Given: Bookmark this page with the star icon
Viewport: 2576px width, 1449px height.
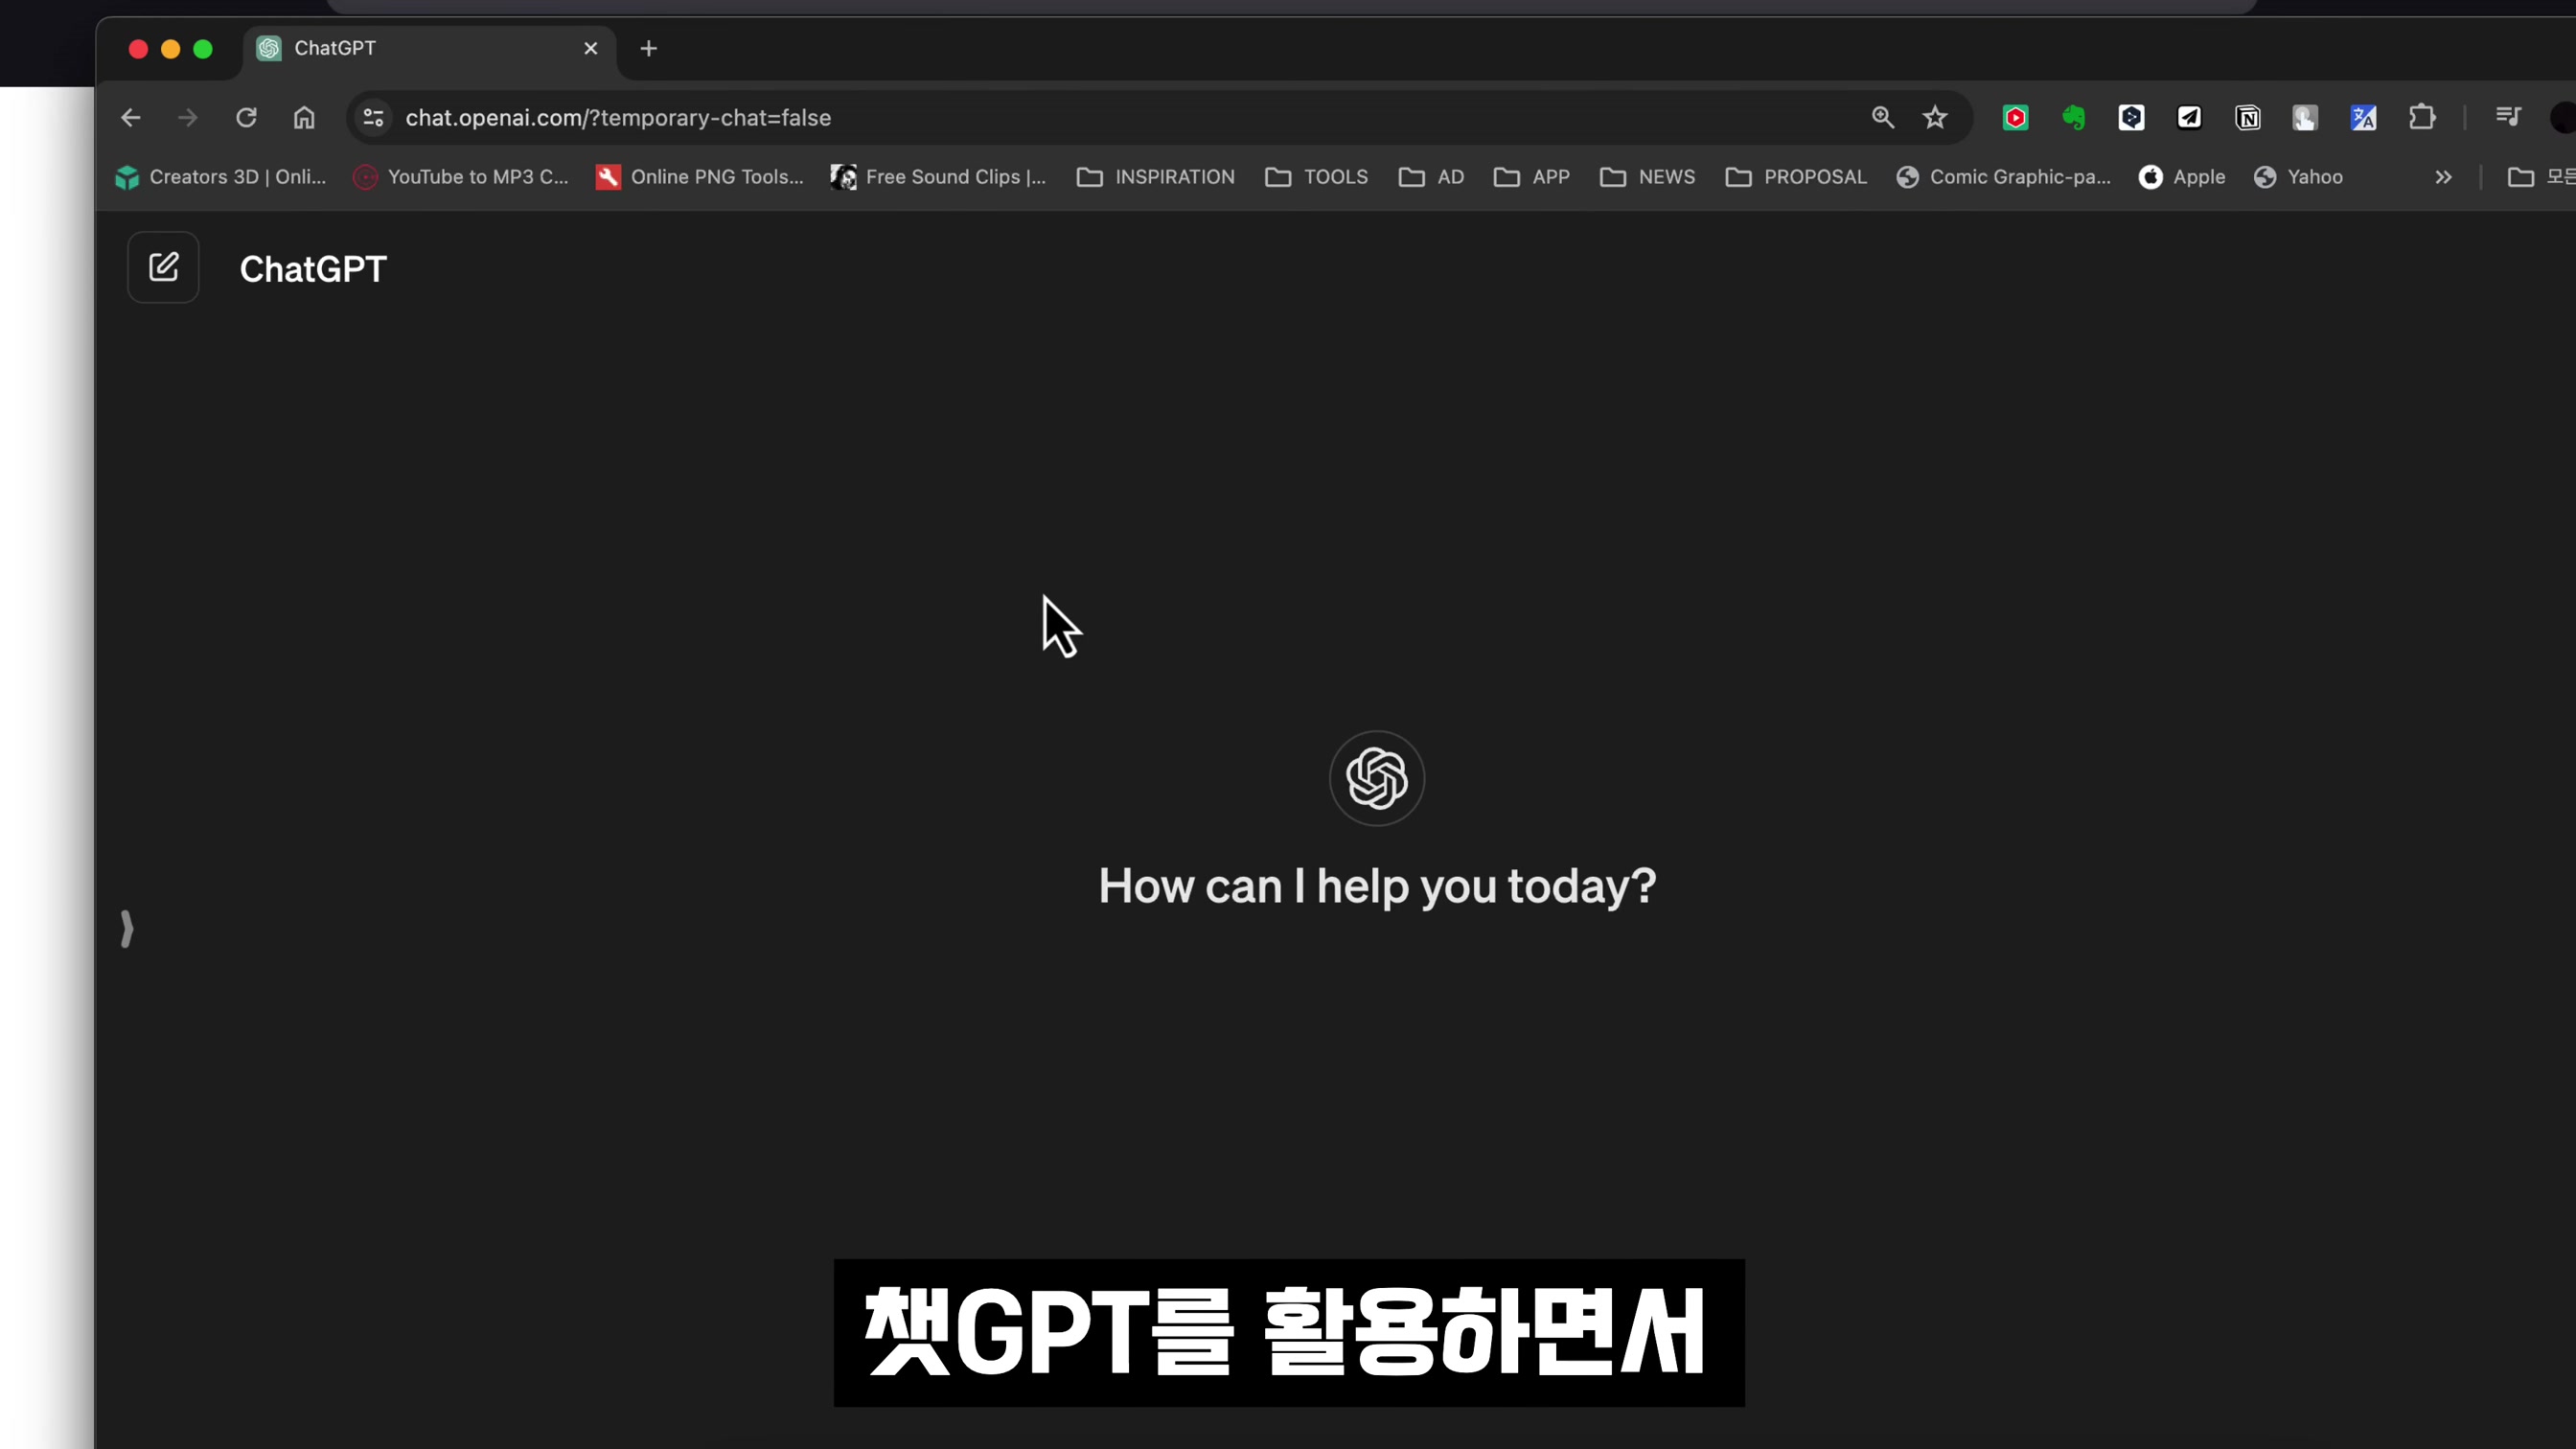Looking at the screenshot, I should 1935,118.
